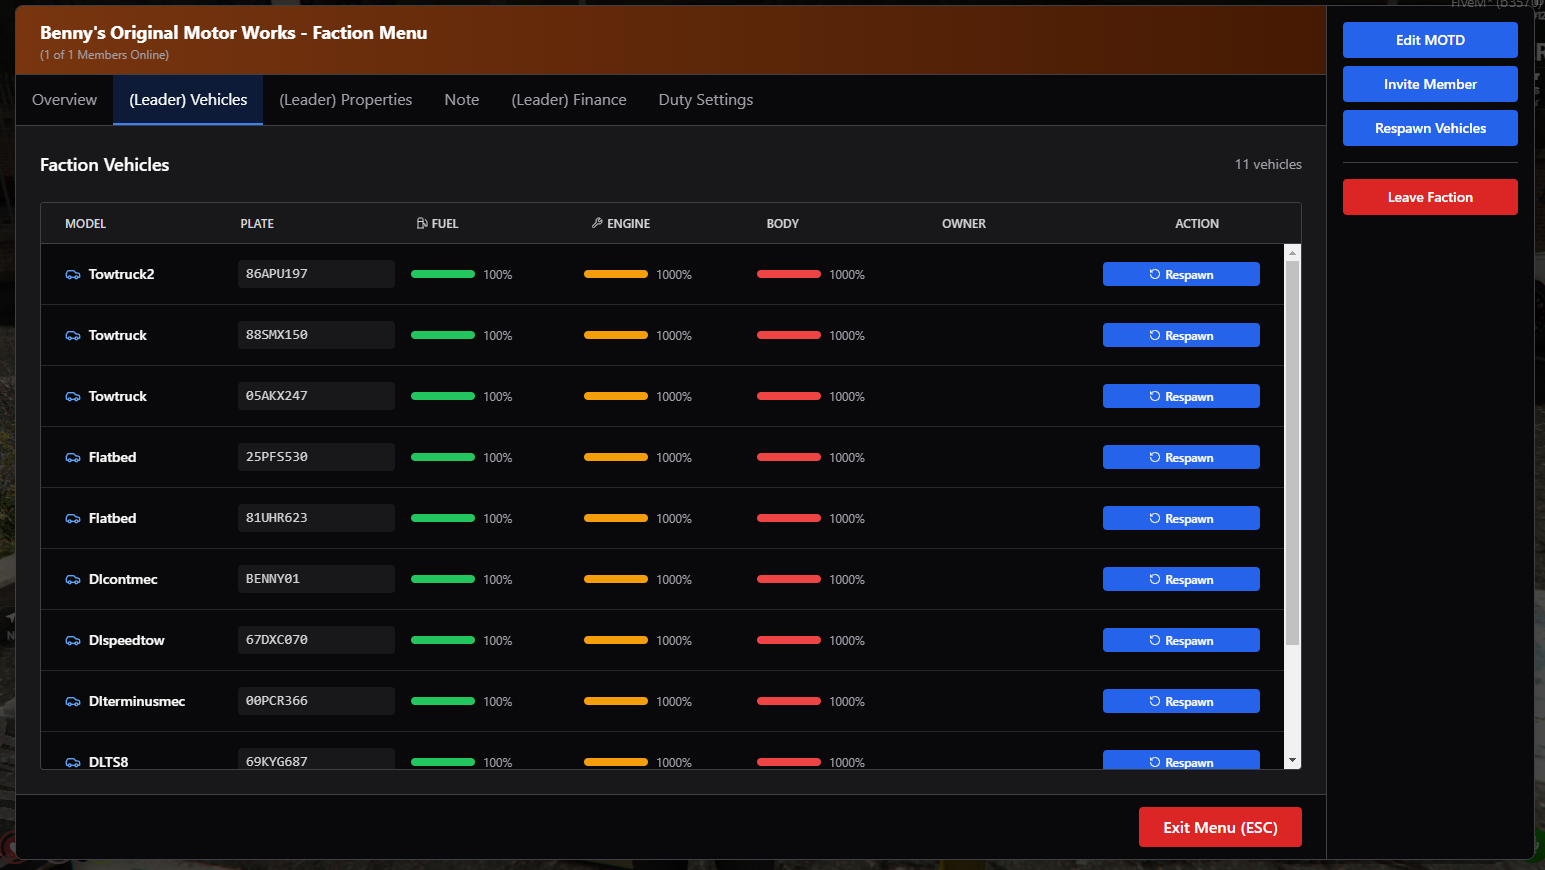Click the car icon next to Towtruck2
Viewport: 1545px width, 870px height.
[73, 275]
